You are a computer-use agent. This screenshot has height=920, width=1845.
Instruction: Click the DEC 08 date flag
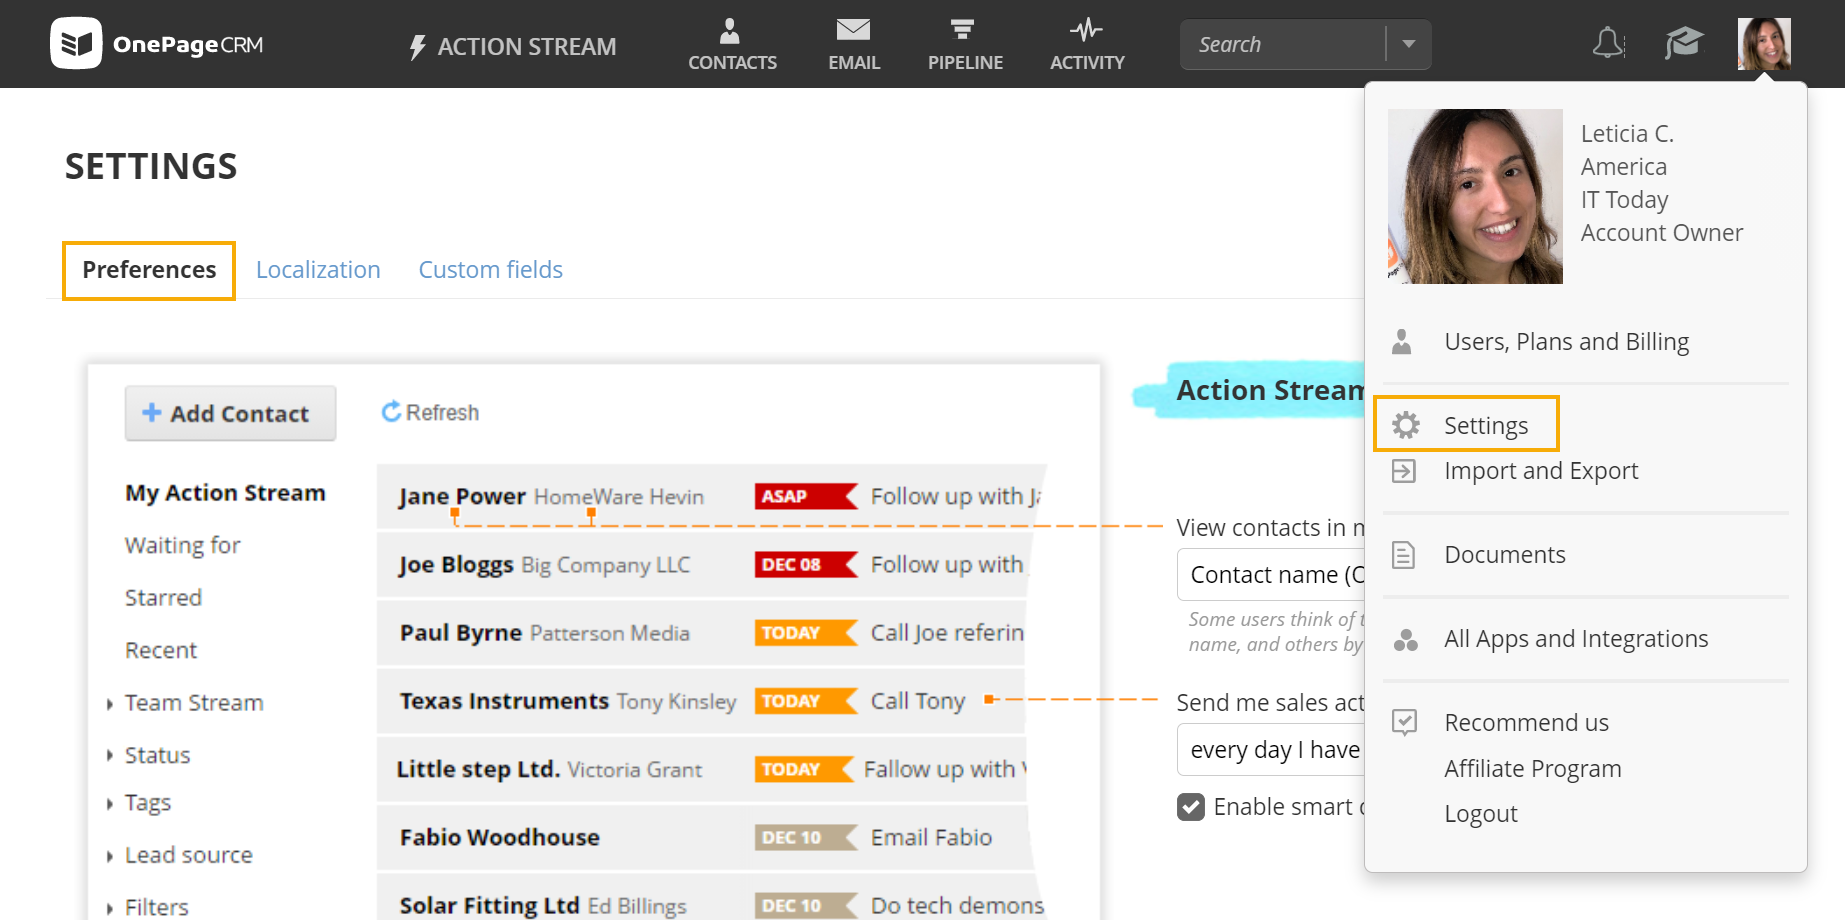(x=806, y=564)
